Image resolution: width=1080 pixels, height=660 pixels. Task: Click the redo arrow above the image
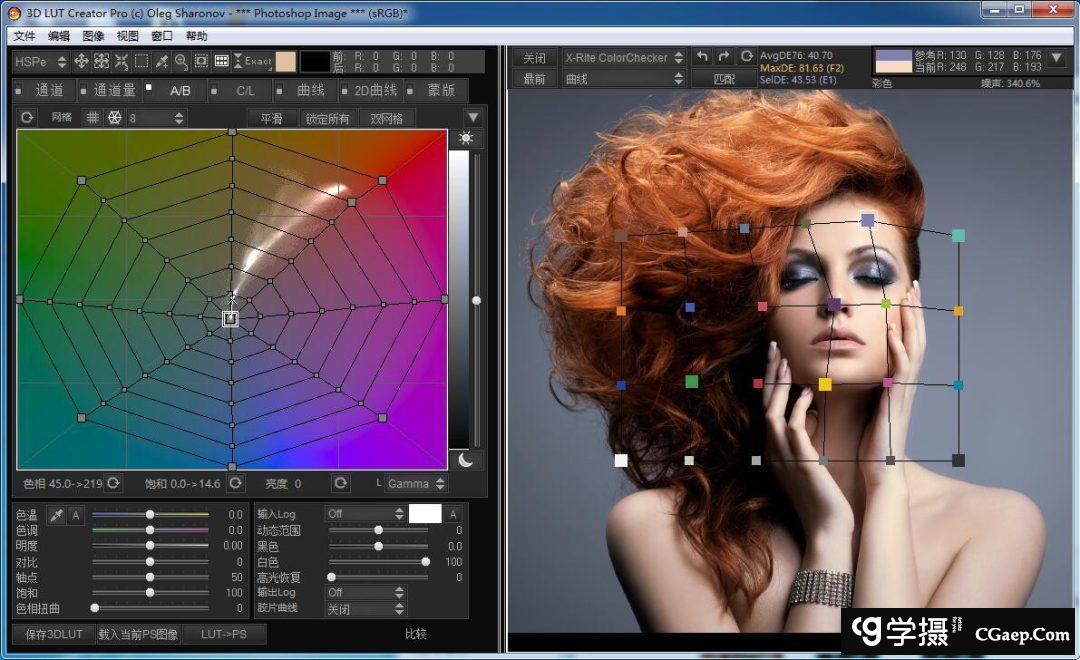tap(724, 57)
